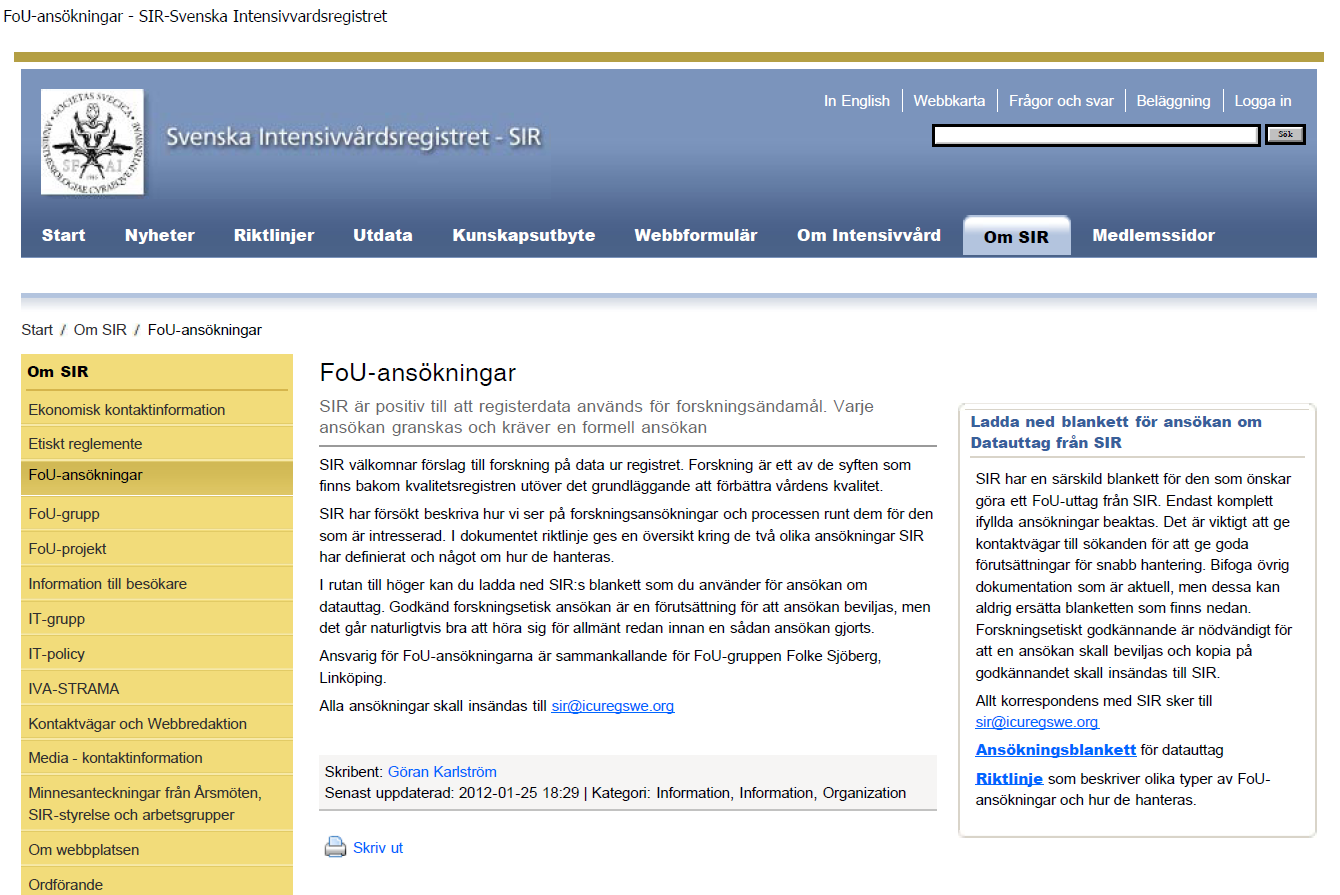Open the Om Intensivvård tab

coord(869,236)
